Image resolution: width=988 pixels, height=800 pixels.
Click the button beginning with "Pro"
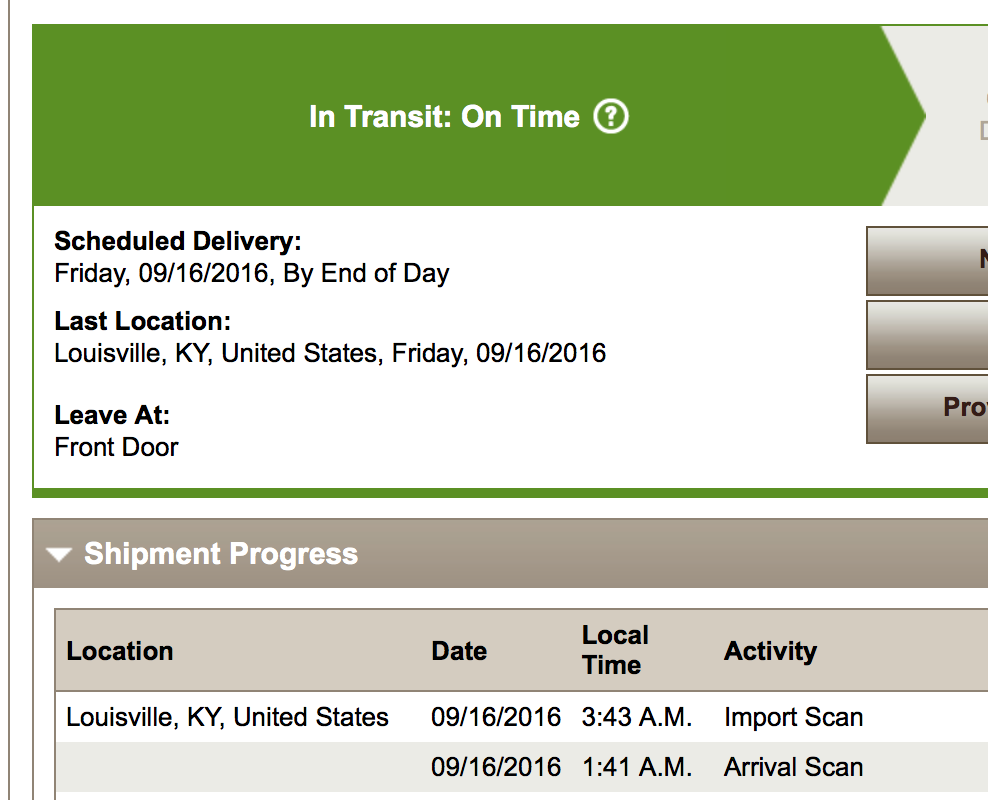pos(927,409)
